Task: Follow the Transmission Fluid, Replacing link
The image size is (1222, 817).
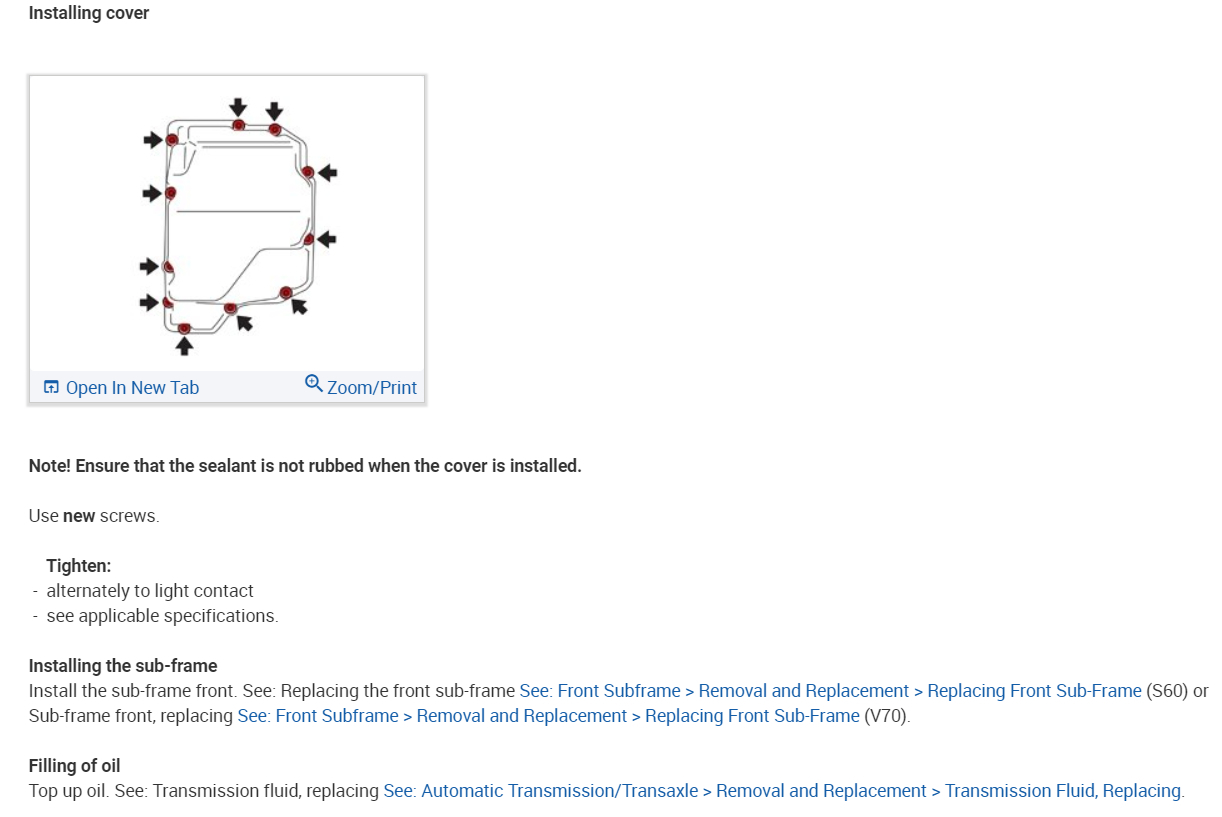Action: tap(1063, 791)
